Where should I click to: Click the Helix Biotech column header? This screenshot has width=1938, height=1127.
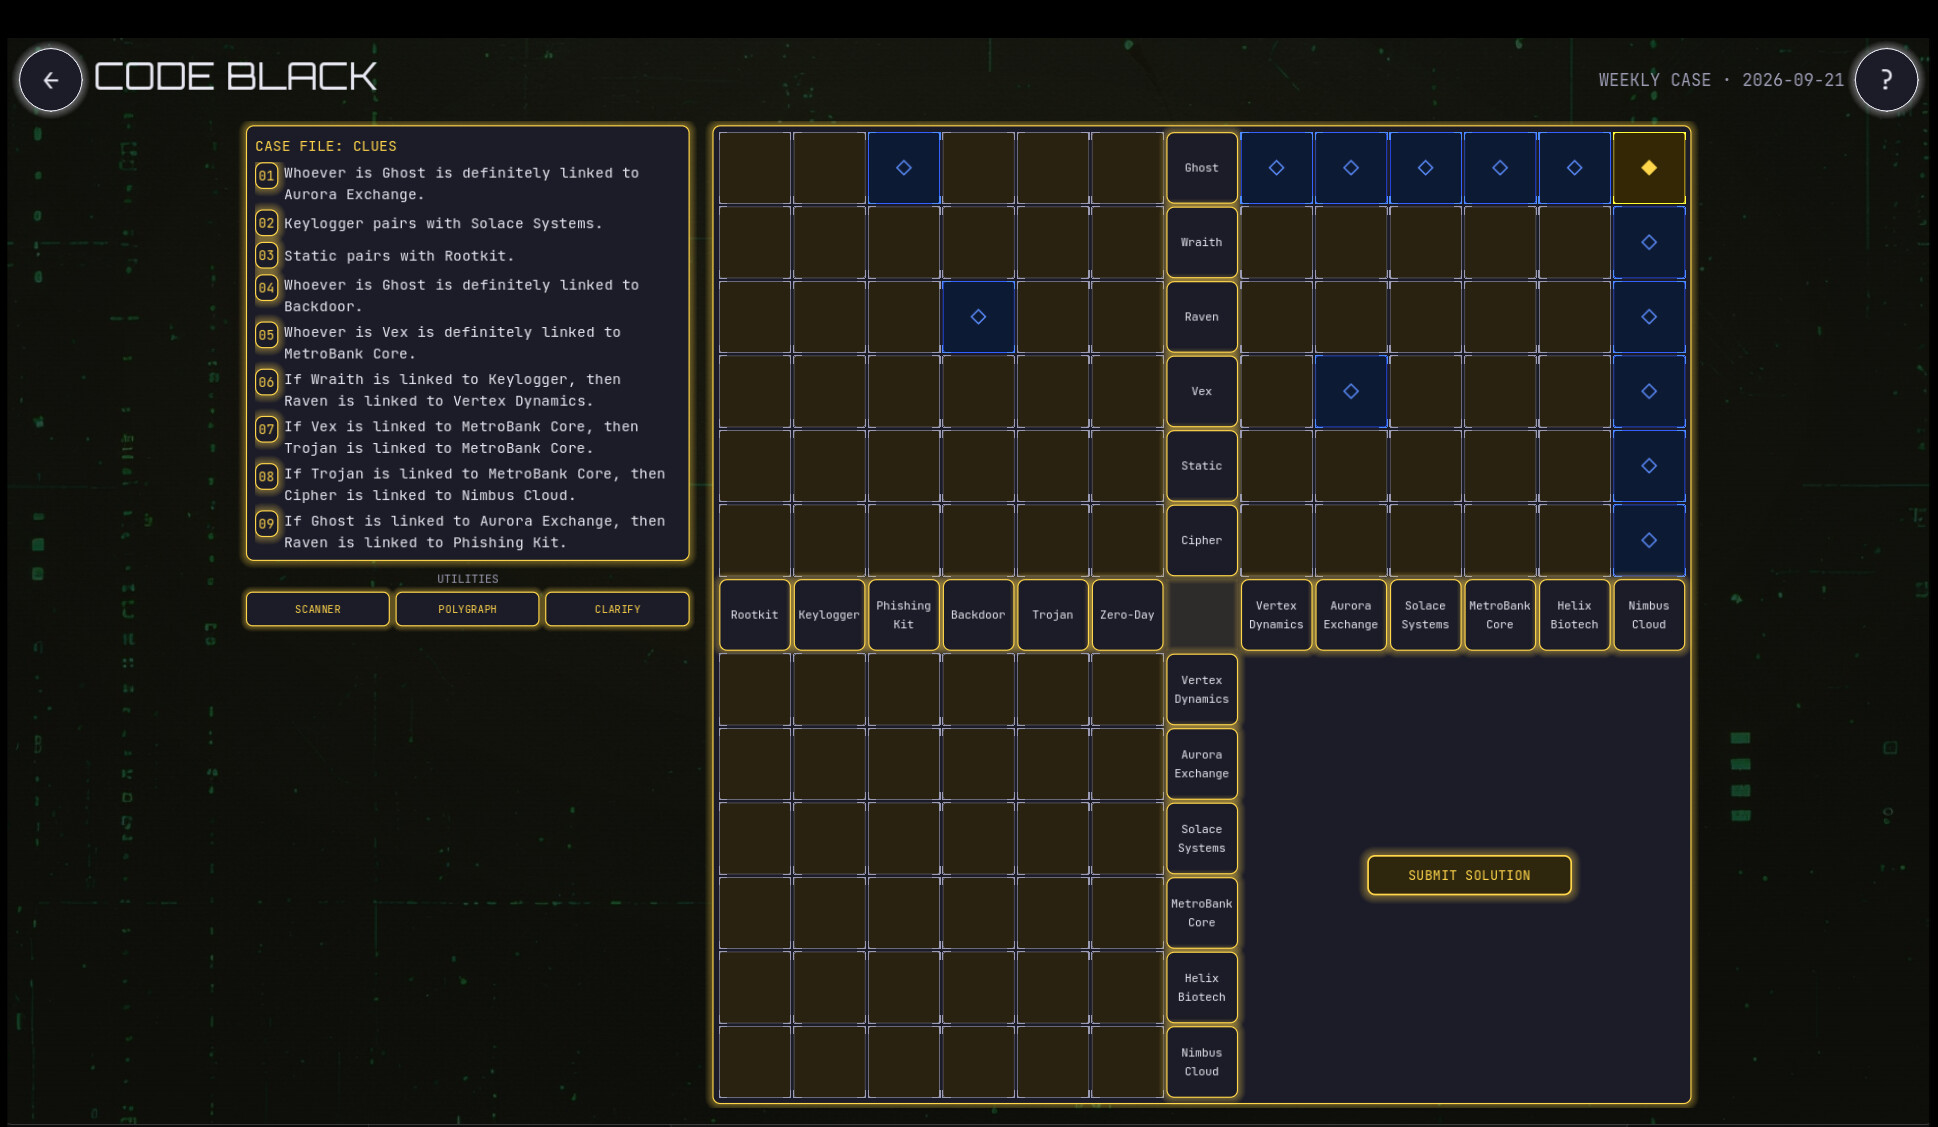1574,615
